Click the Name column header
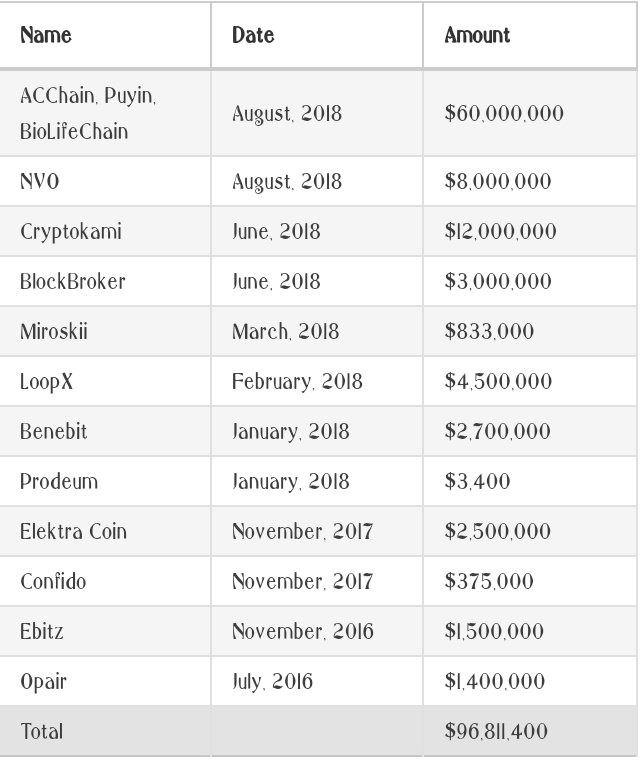The image size is (641, 761). click(x=46, y=35)
